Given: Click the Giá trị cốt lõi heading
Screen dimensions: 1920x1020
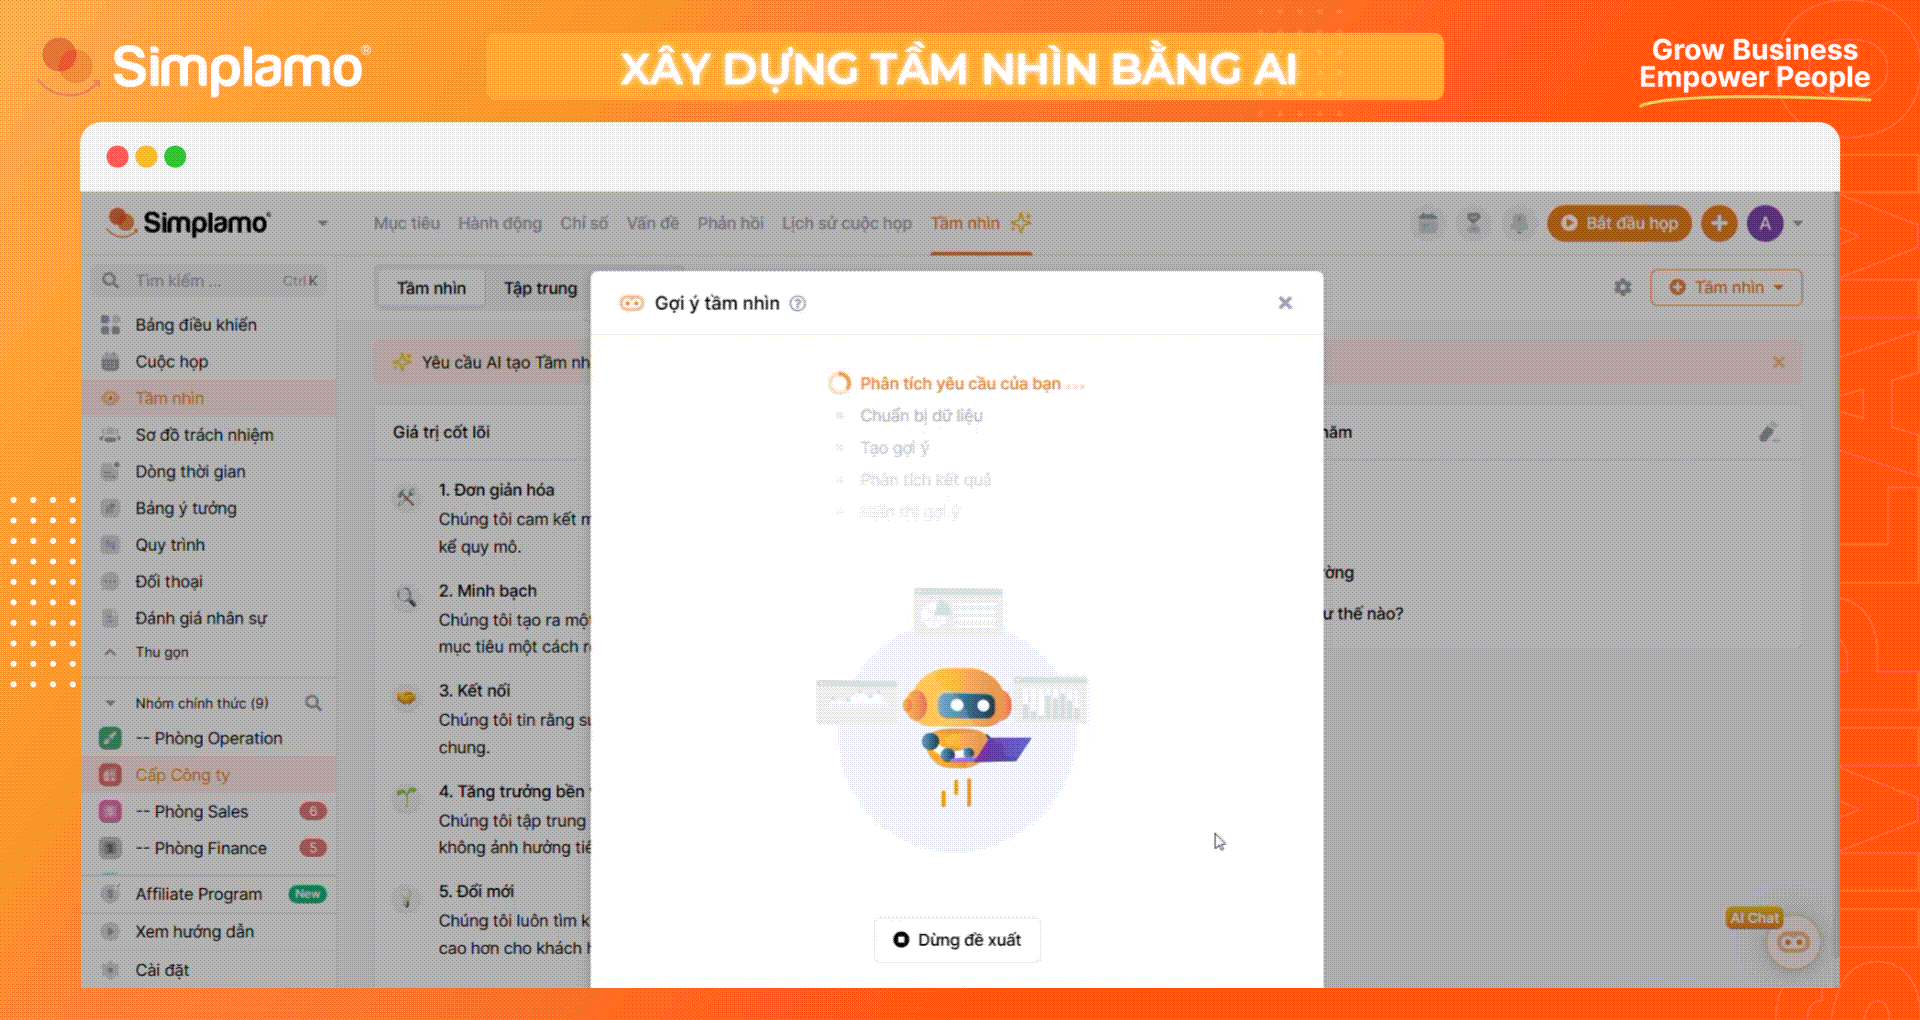Looking at the screenshot, I should [441, 432].
